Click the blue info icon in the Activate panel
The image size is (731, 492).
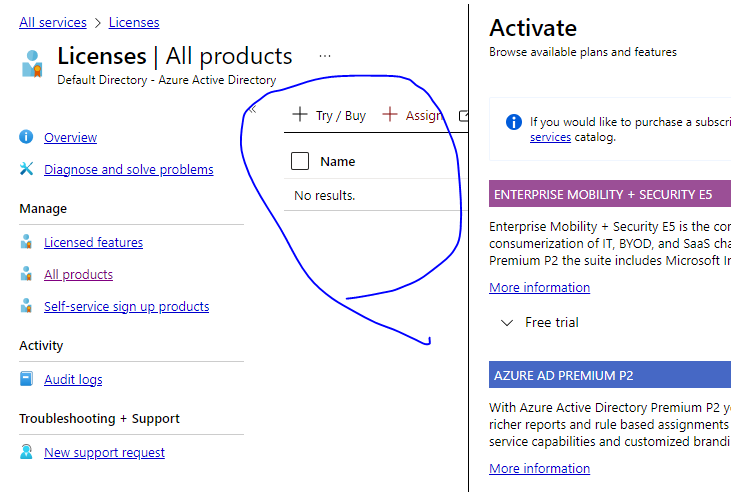[x=514, y=122]
